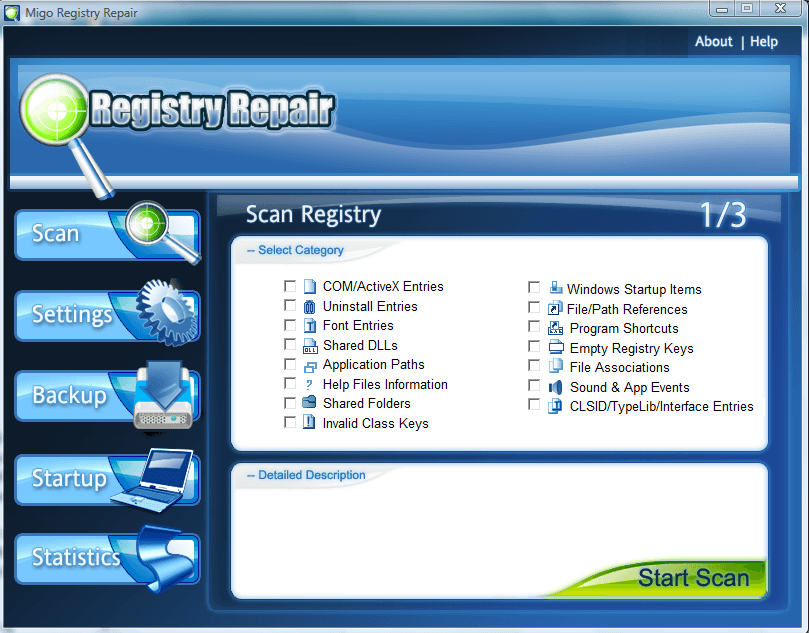The width and height of the screenshot is (809, 633).
Task: Enable scanning of Empty Registry Keys
Action: [x=534, y=348]
